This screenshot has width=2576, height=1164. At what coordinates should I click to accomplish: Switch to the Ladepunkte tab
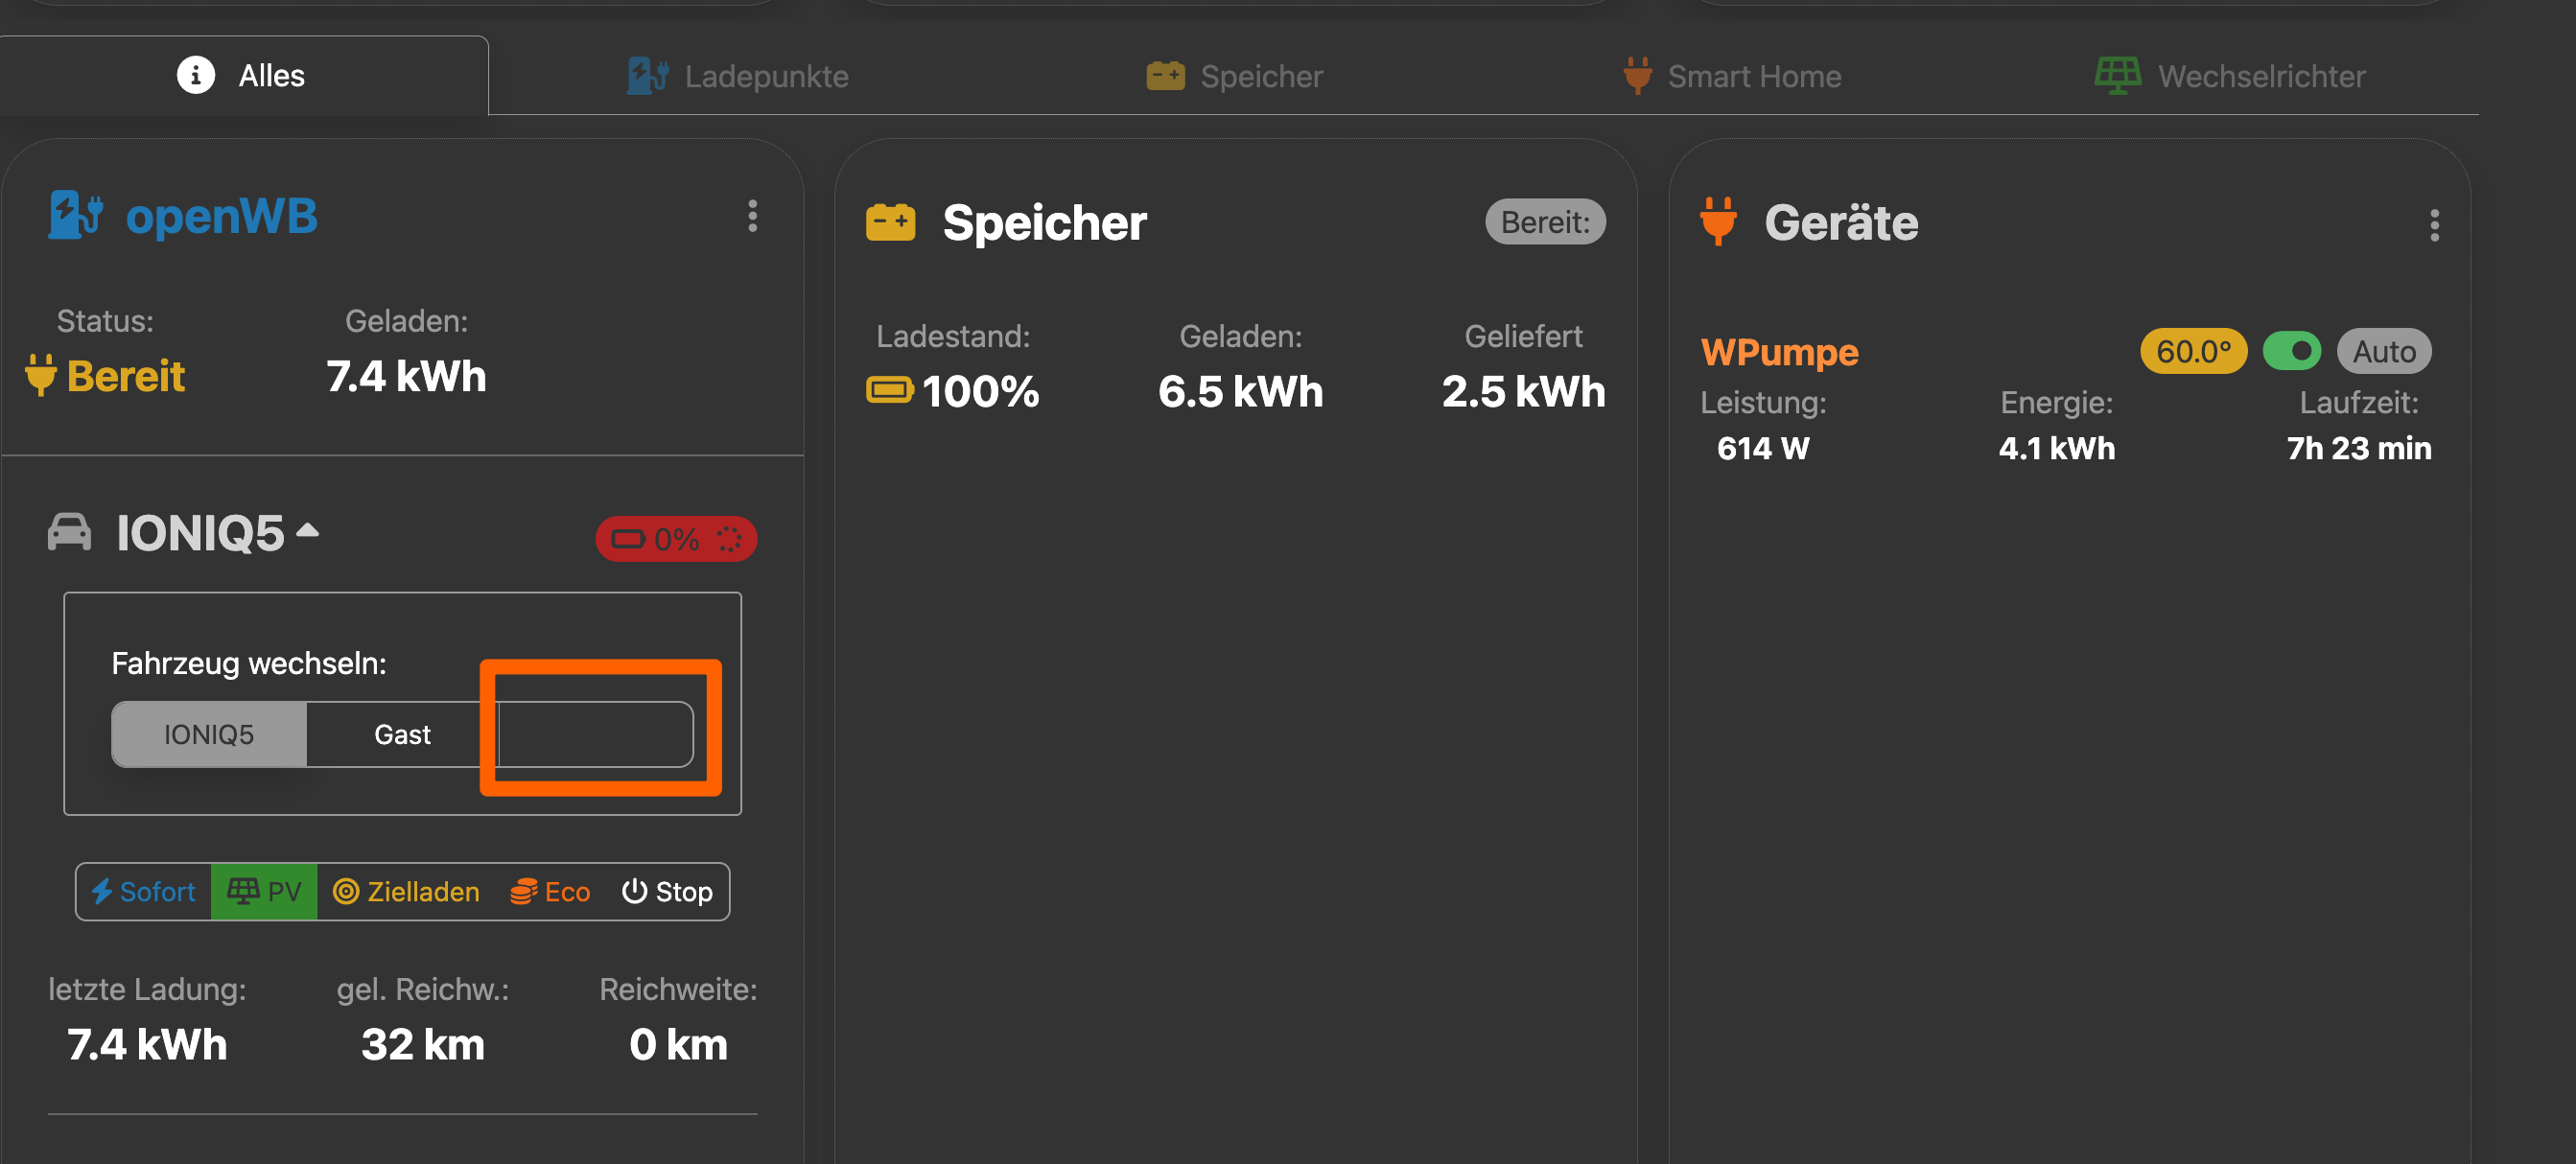pyautogui.click(x=738, y=76)
